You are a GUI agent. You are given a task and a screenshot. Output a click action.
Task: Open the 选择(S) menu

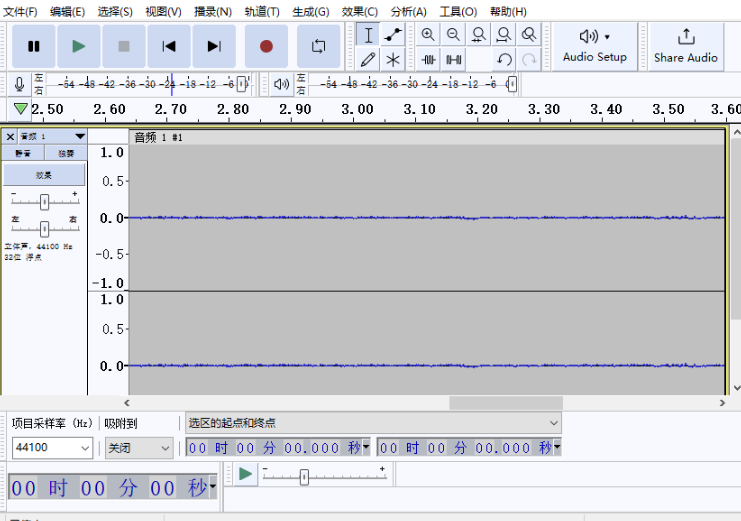[115, 11]
